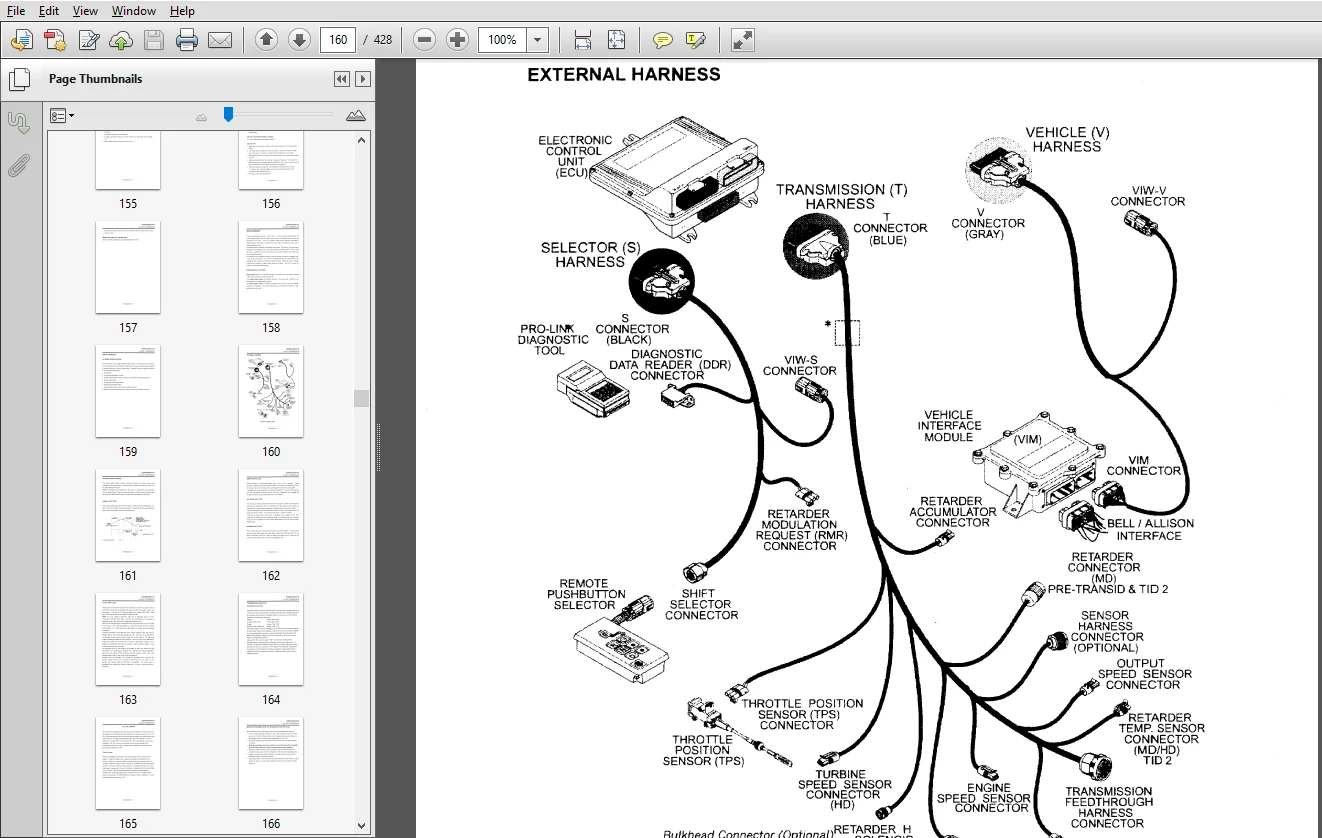Click the fit-to-width scrolling icon

tap(583, 40)
